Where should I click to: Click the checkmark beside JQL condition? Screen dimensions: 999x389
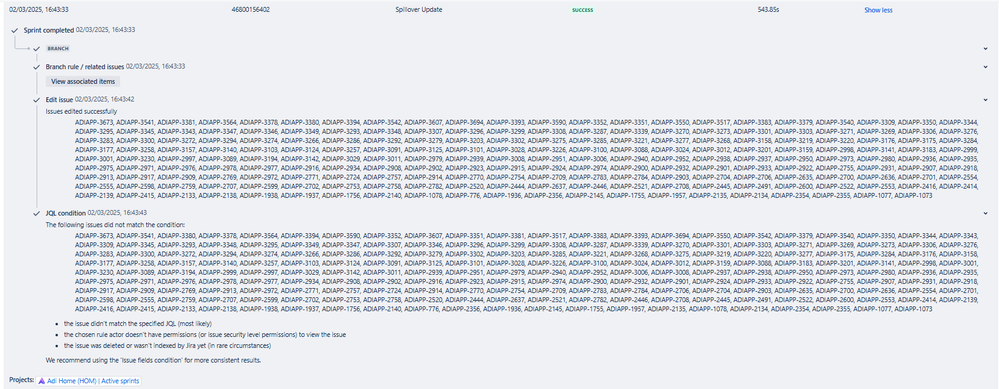tap(37, 213)
